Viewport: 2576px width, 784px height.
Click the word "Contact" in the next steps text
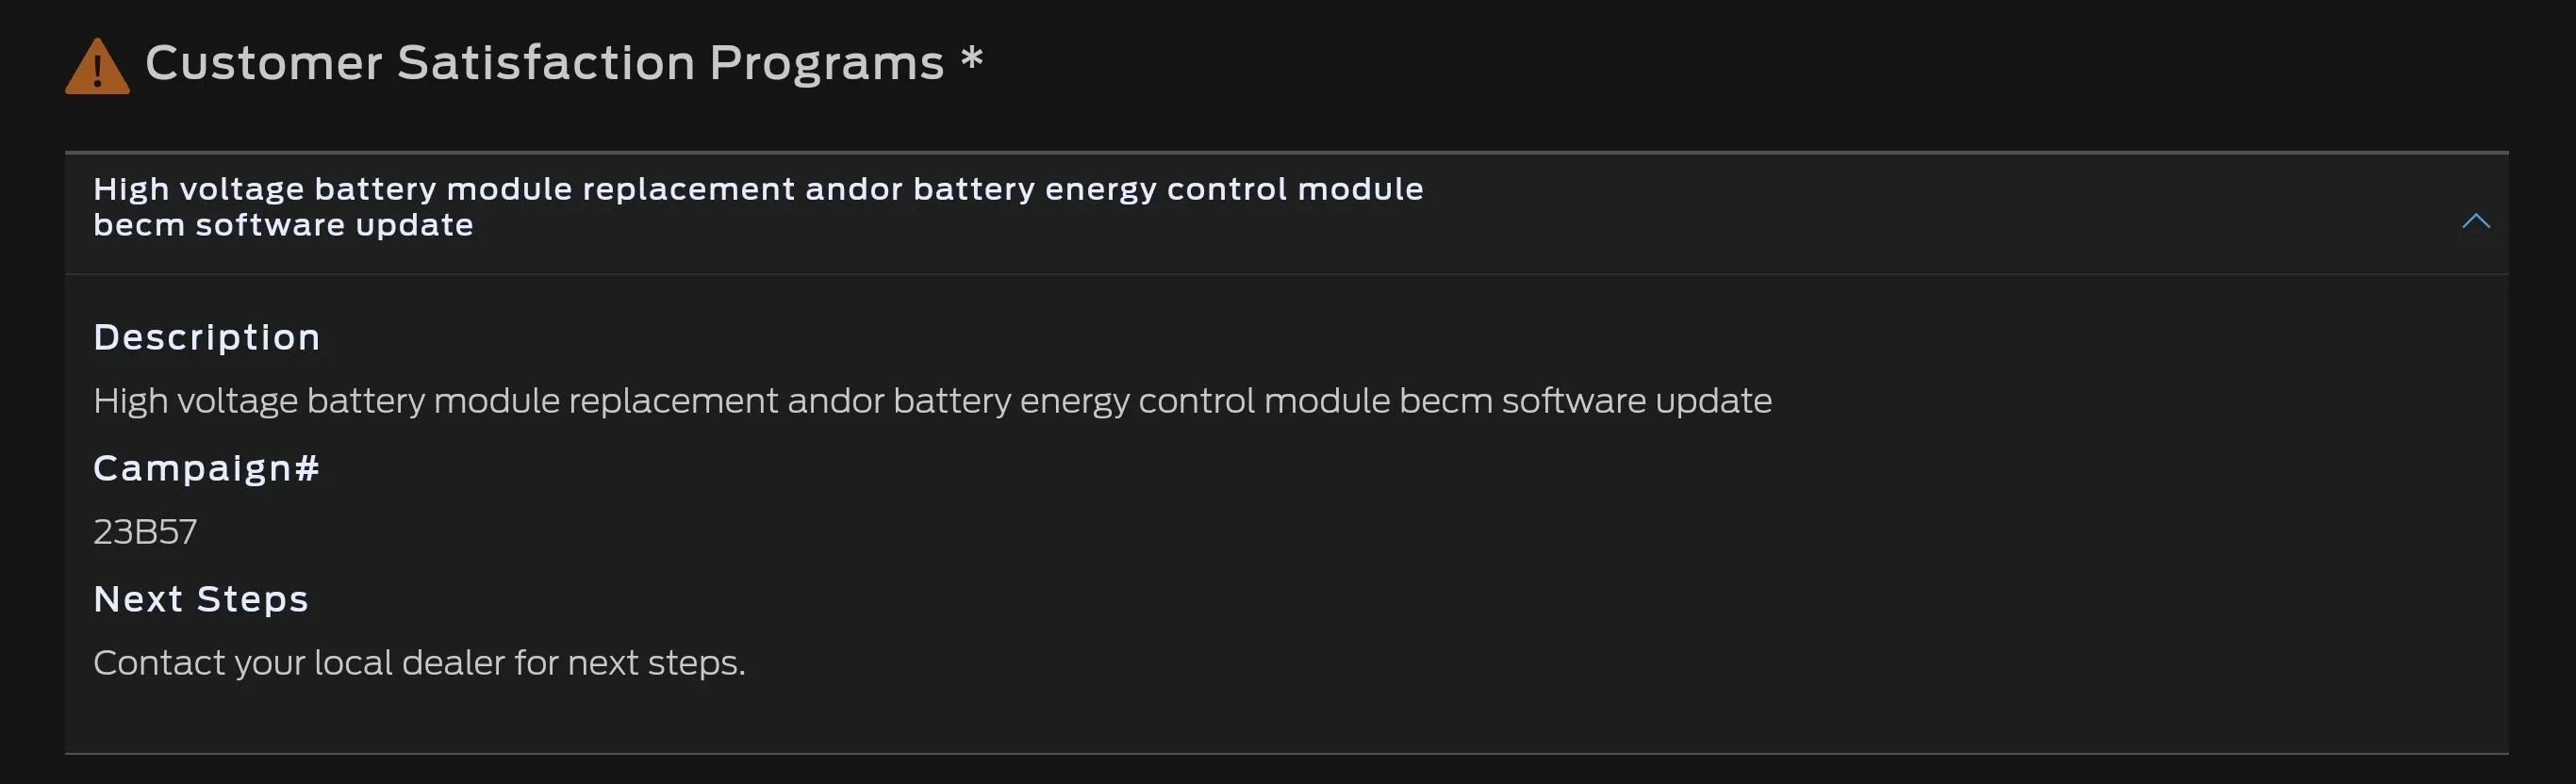[159, 663]
